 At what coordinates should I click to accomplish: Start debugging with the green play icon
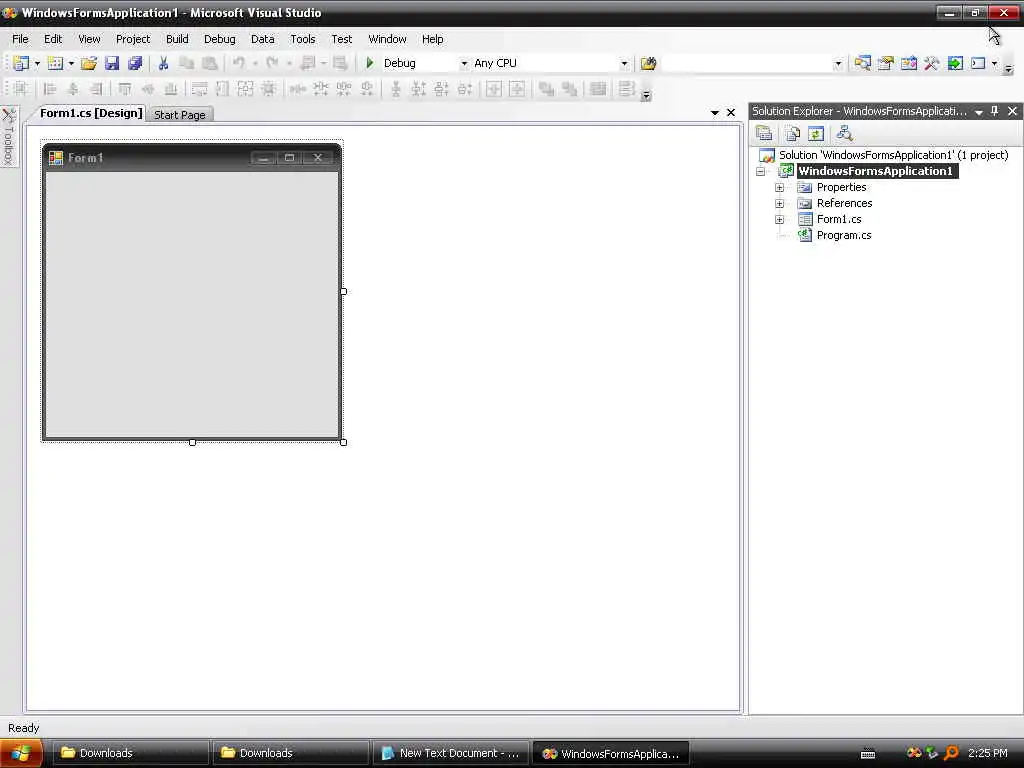[x=370, y=63]
